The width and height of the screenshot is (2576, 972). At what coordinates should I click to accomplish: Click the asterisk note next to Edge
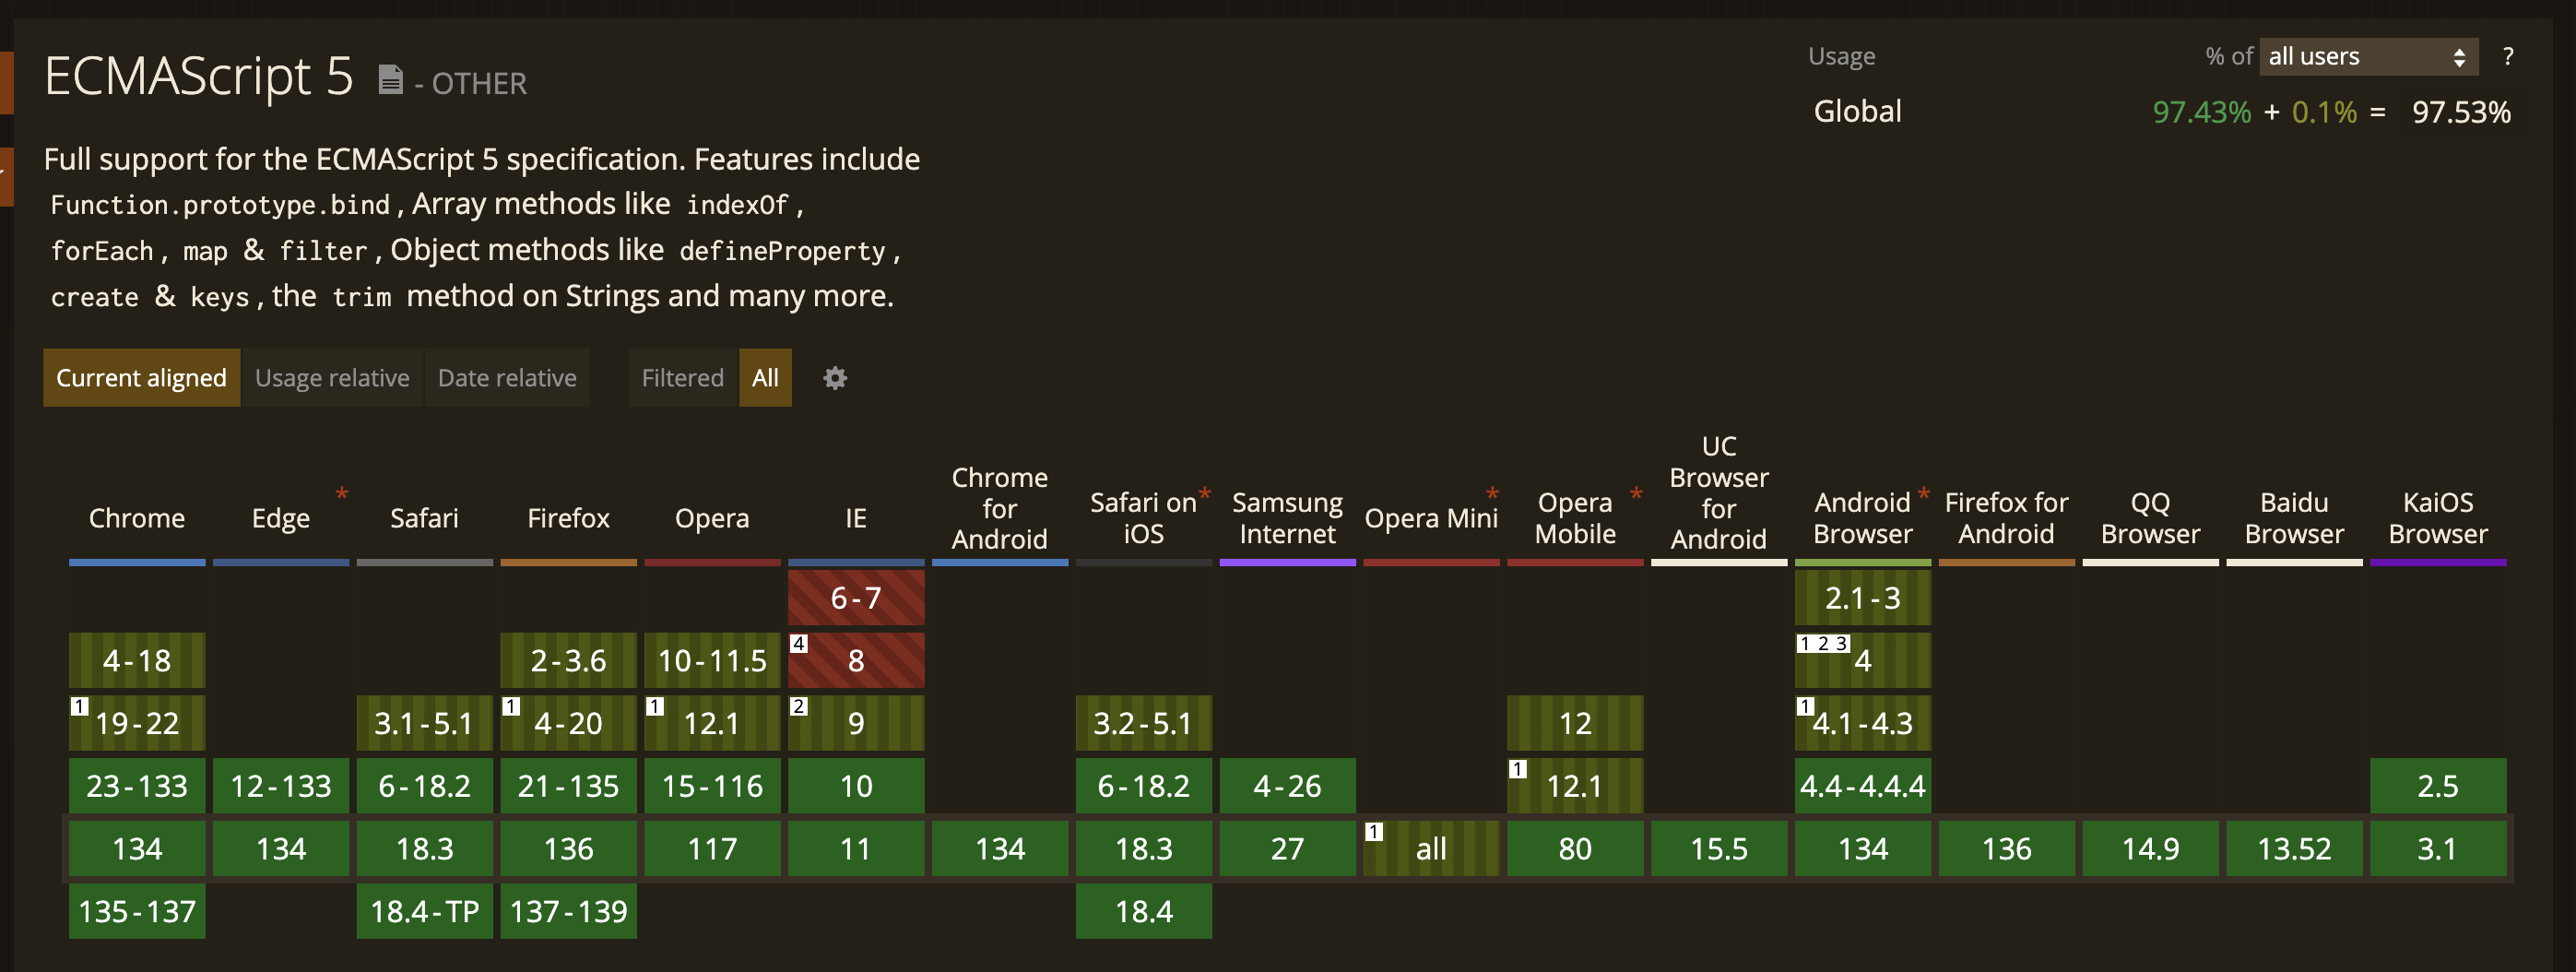[342, 494]
